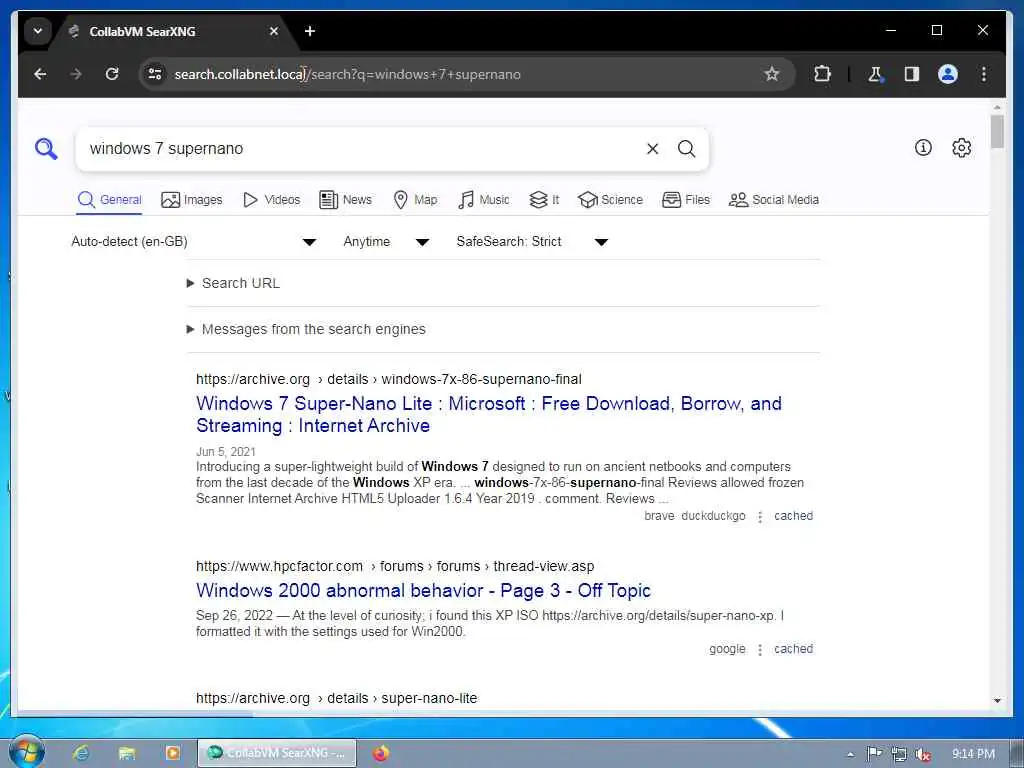
Task: Open the Auto-detect (en-GB) language dropdown
Action: pos(194,242)
